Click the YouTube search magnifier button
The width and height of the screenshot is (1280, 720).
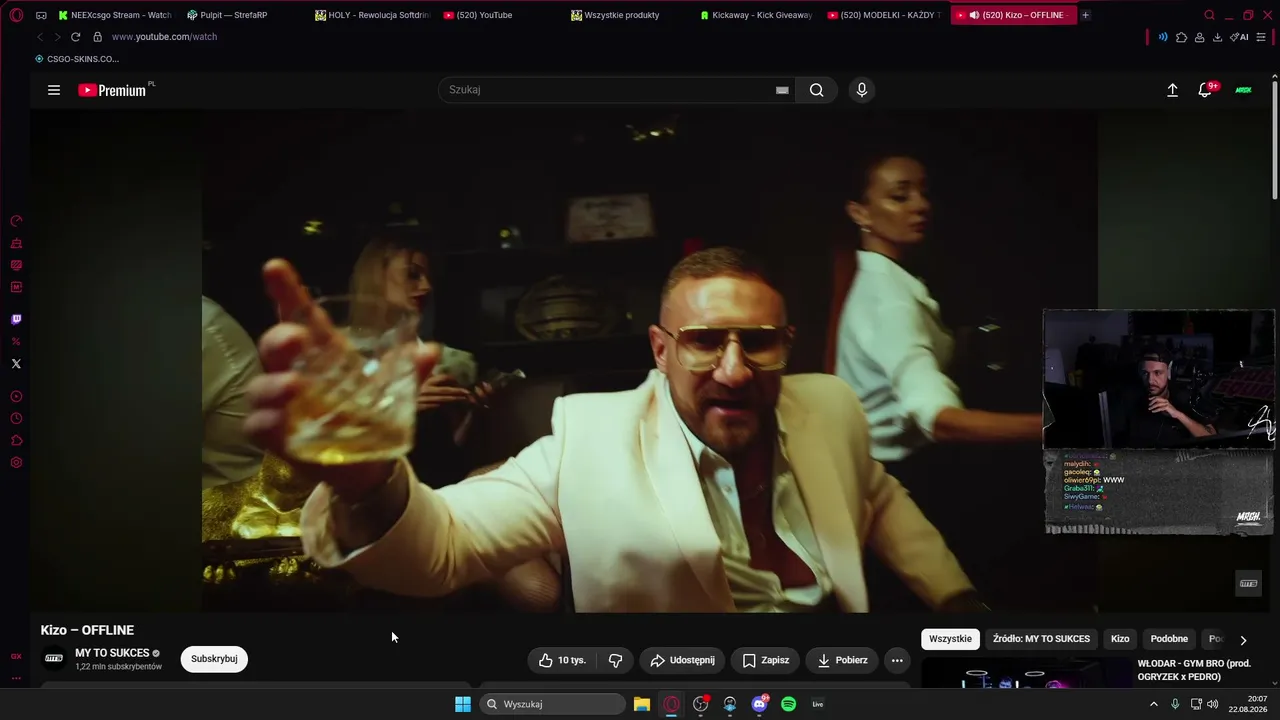point(817,90)
